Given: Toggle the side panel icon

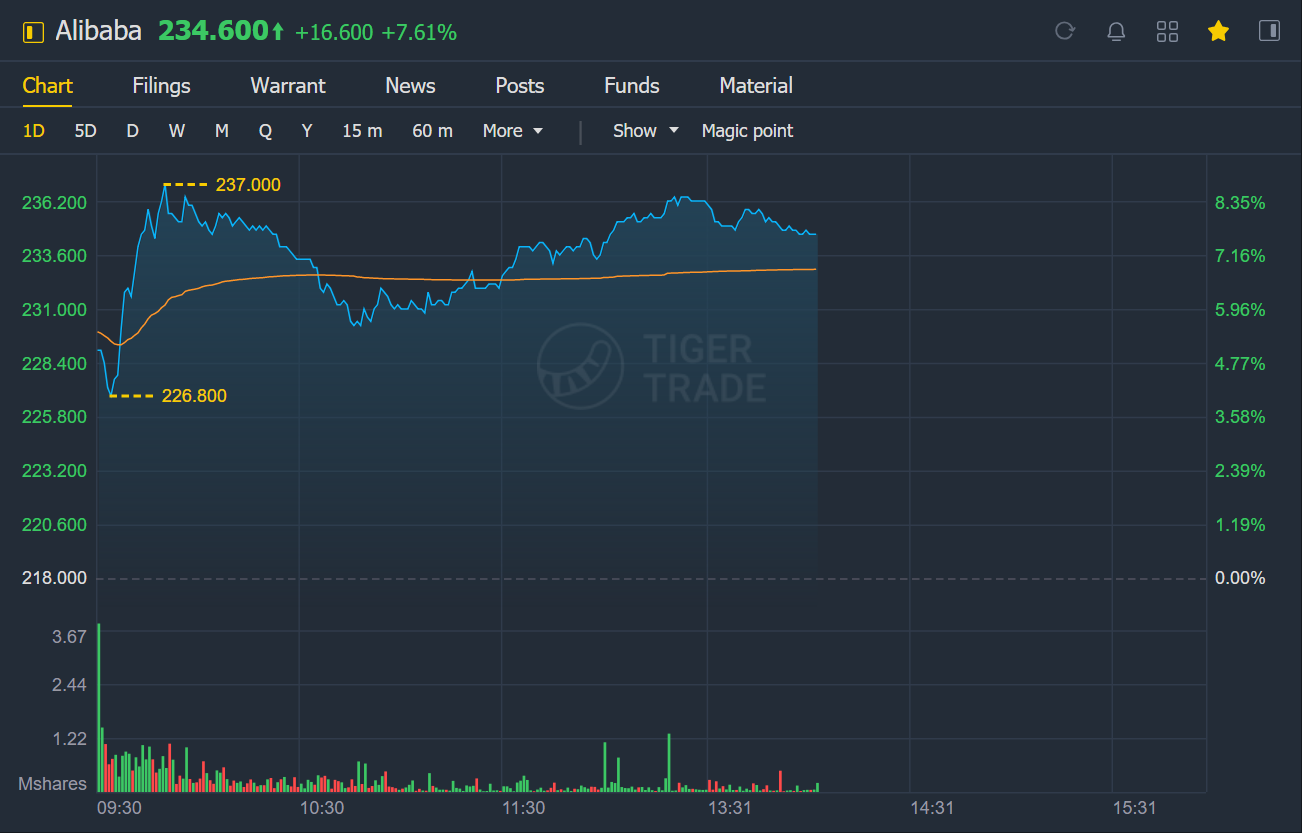Looking at the screenshot, I should (x=1269, y=31).
